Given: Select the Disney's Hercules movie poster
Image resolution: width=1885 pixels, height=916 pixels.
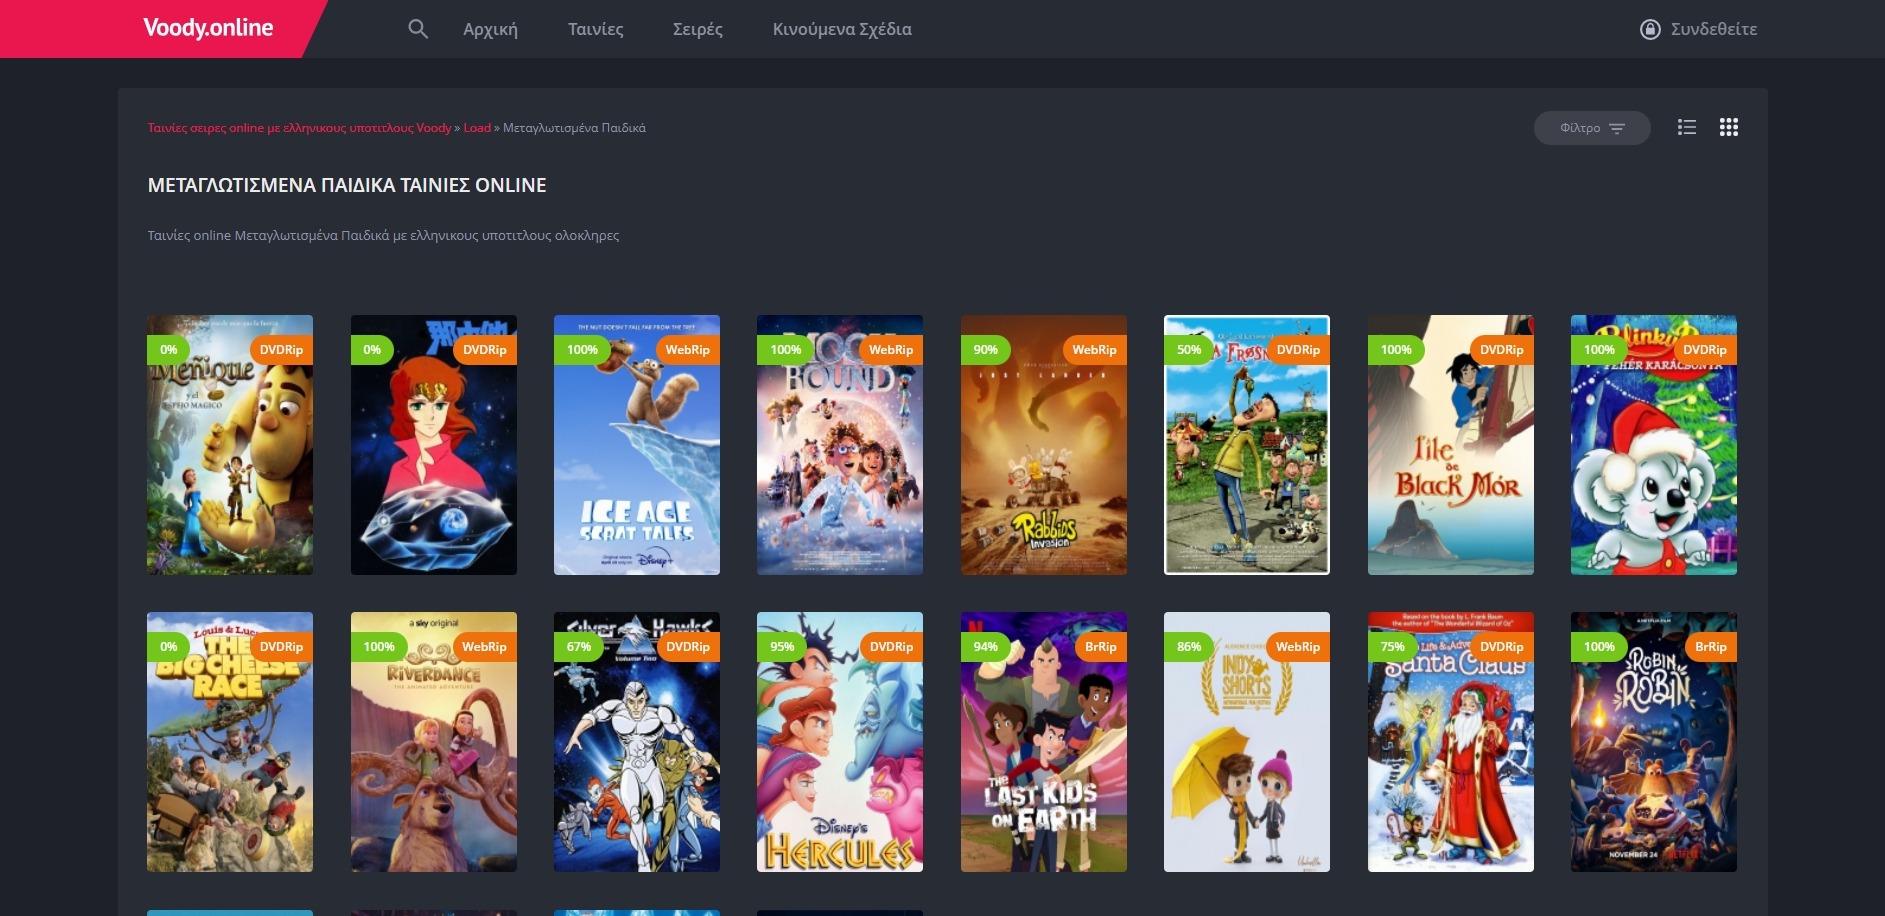Looking at the screenshot, I should pyautogui.click(x=840, y=742).
